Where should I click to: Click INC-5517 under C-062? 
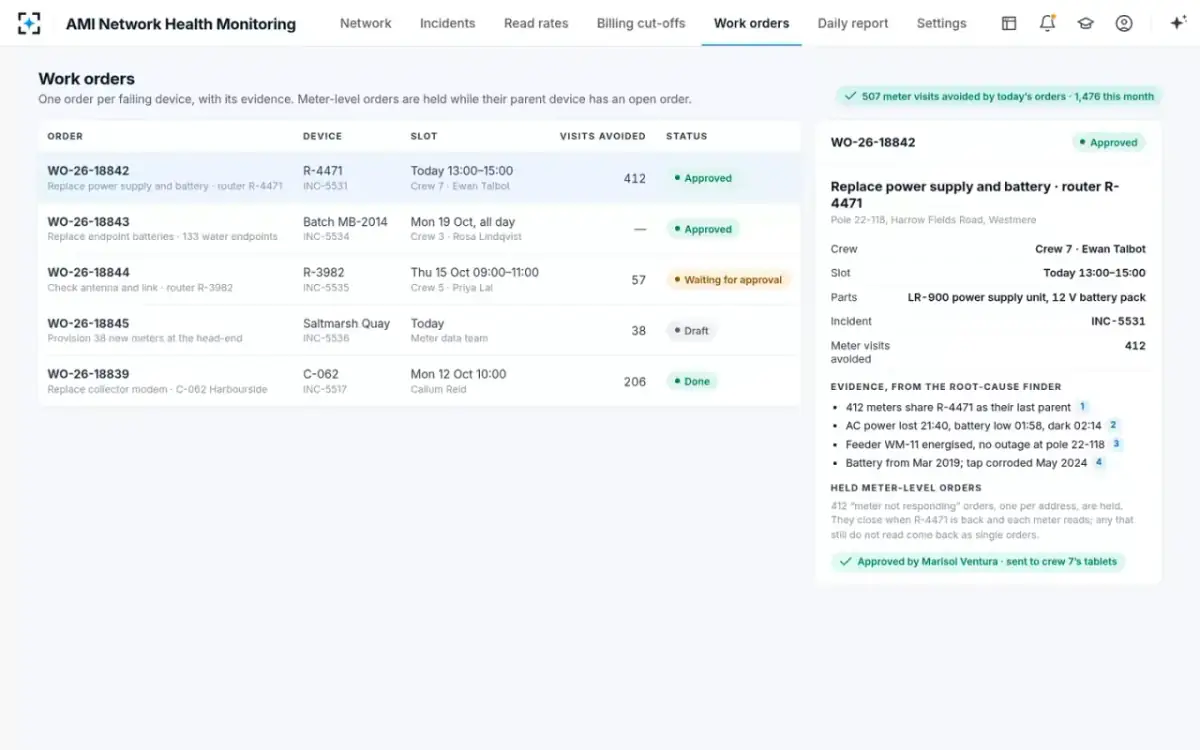325,389
